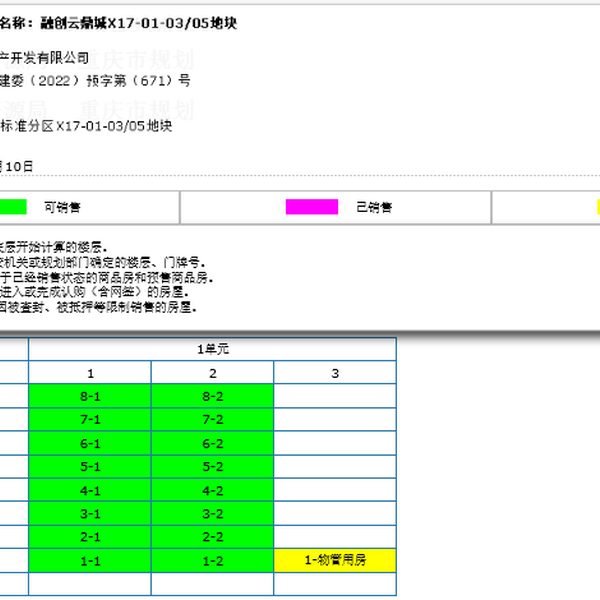Click the 可销售 legend label
This screenshot has height=600, width=600.
click(62, 207)
